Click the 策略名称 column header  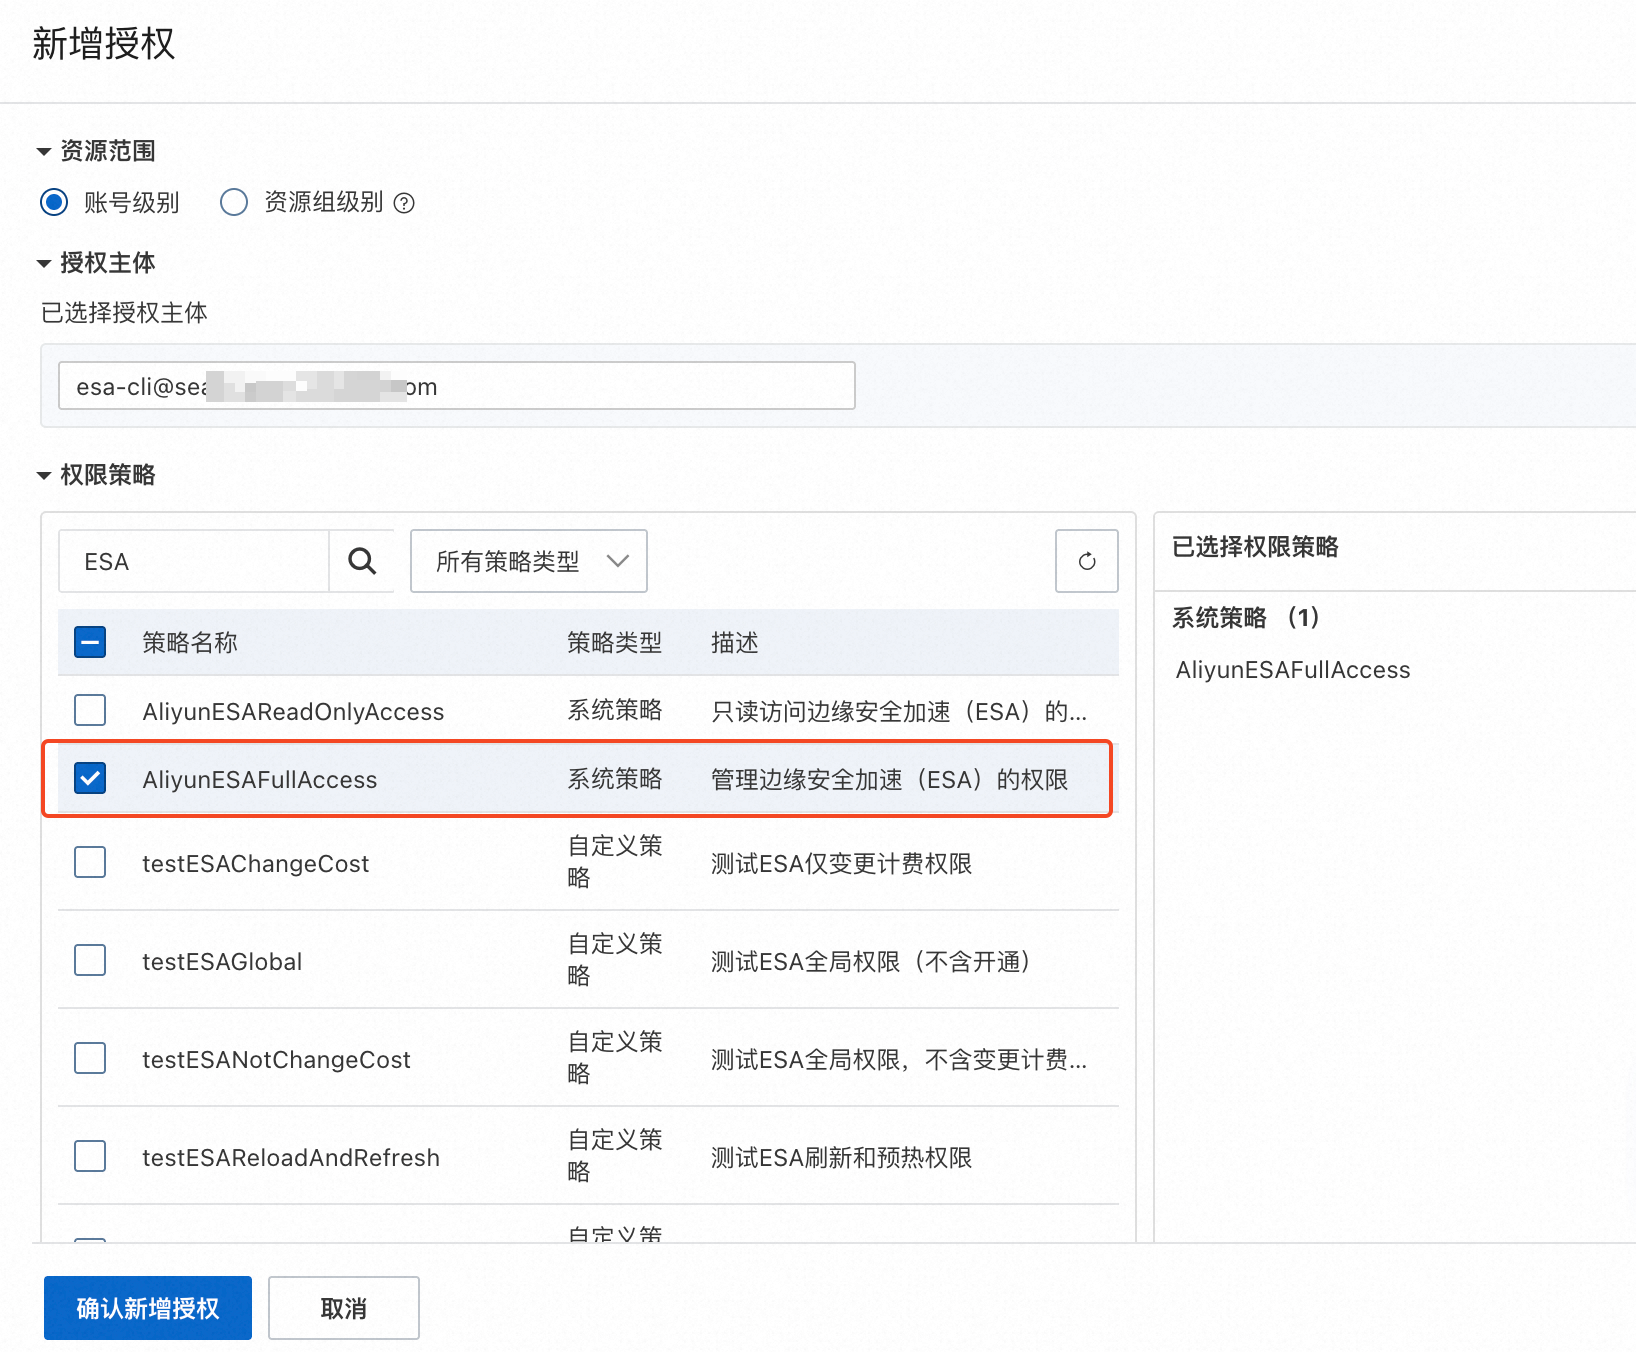(190, 642)
